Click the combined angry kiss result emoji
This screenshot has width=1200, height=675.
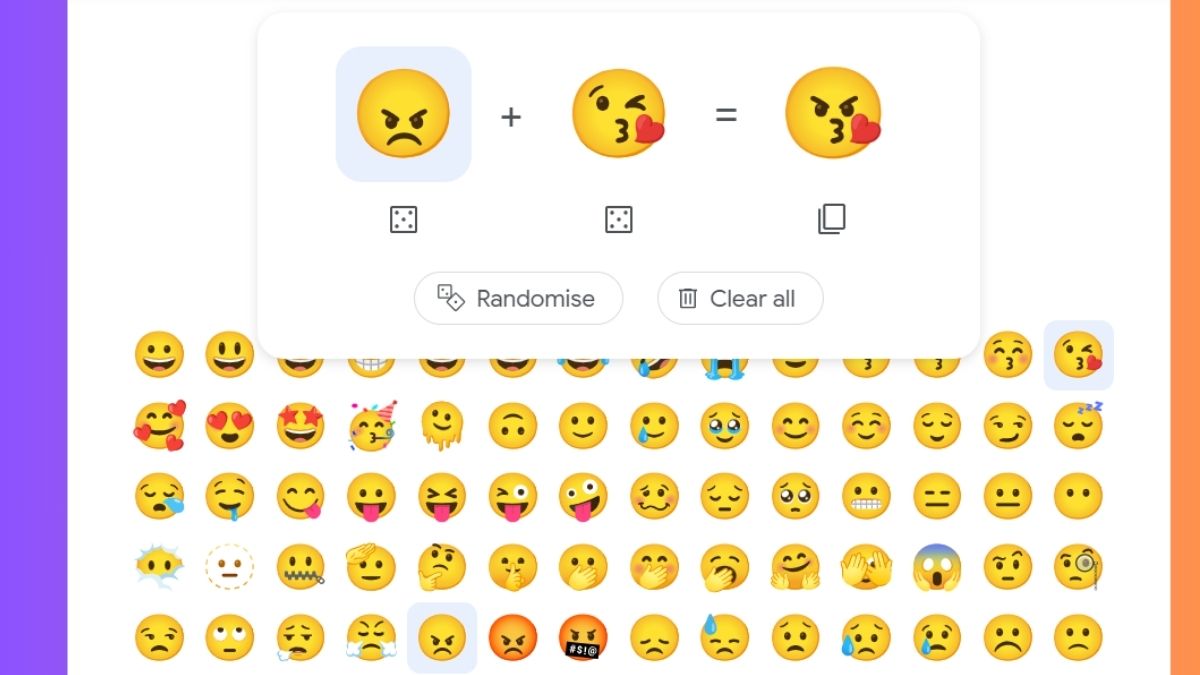[832, 114]
